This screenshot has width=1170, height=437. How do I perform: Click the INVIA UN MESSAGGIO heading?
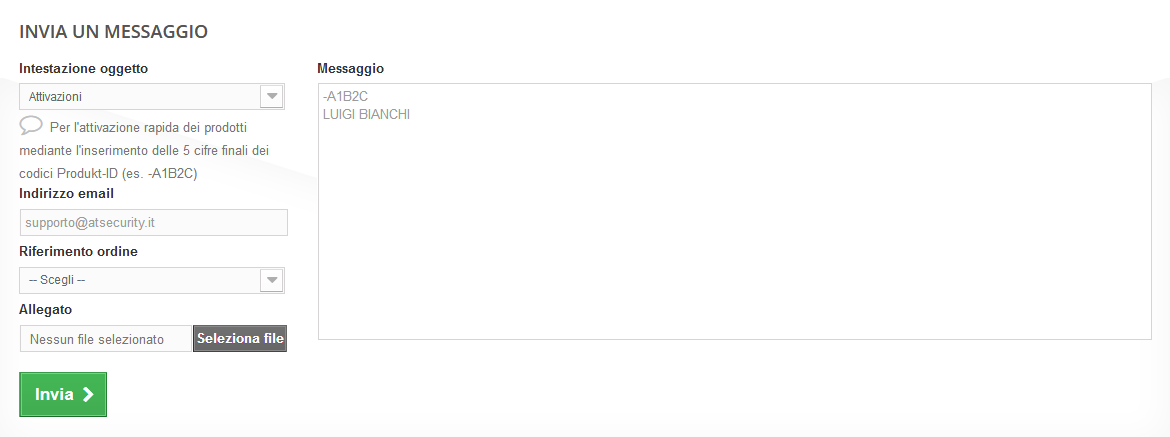coord(113,31)
